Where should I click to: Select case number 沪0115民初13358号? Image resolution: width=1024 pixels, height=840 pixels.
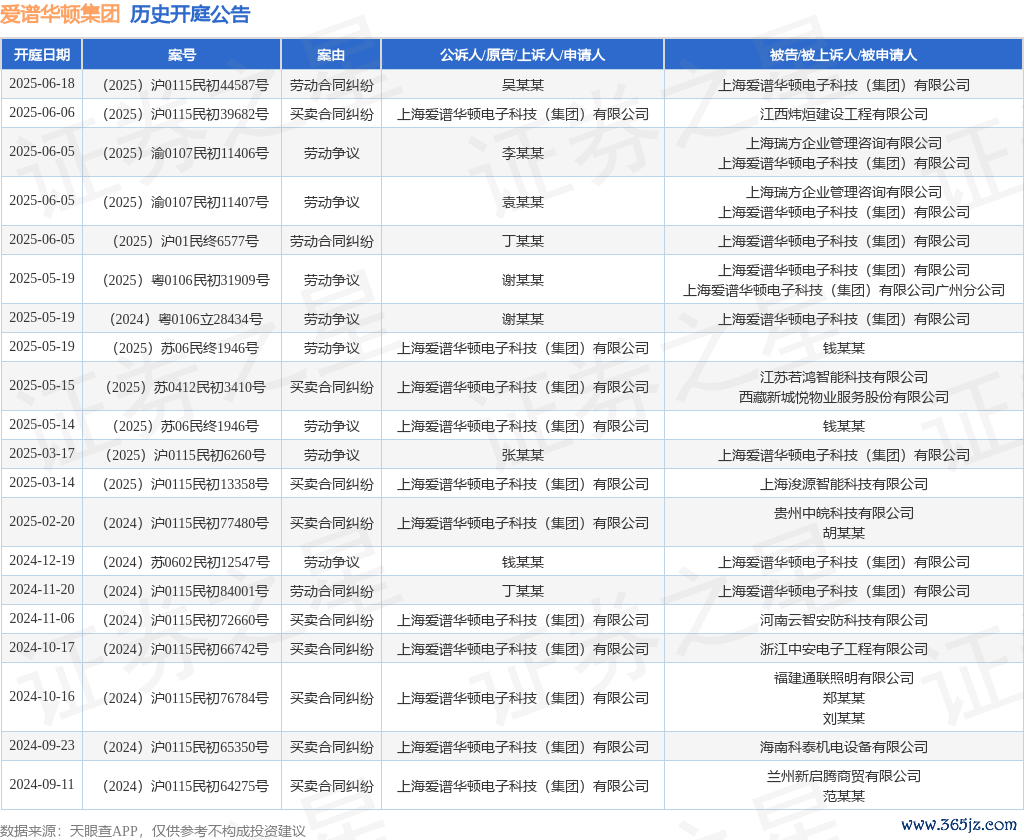[185, 484]
